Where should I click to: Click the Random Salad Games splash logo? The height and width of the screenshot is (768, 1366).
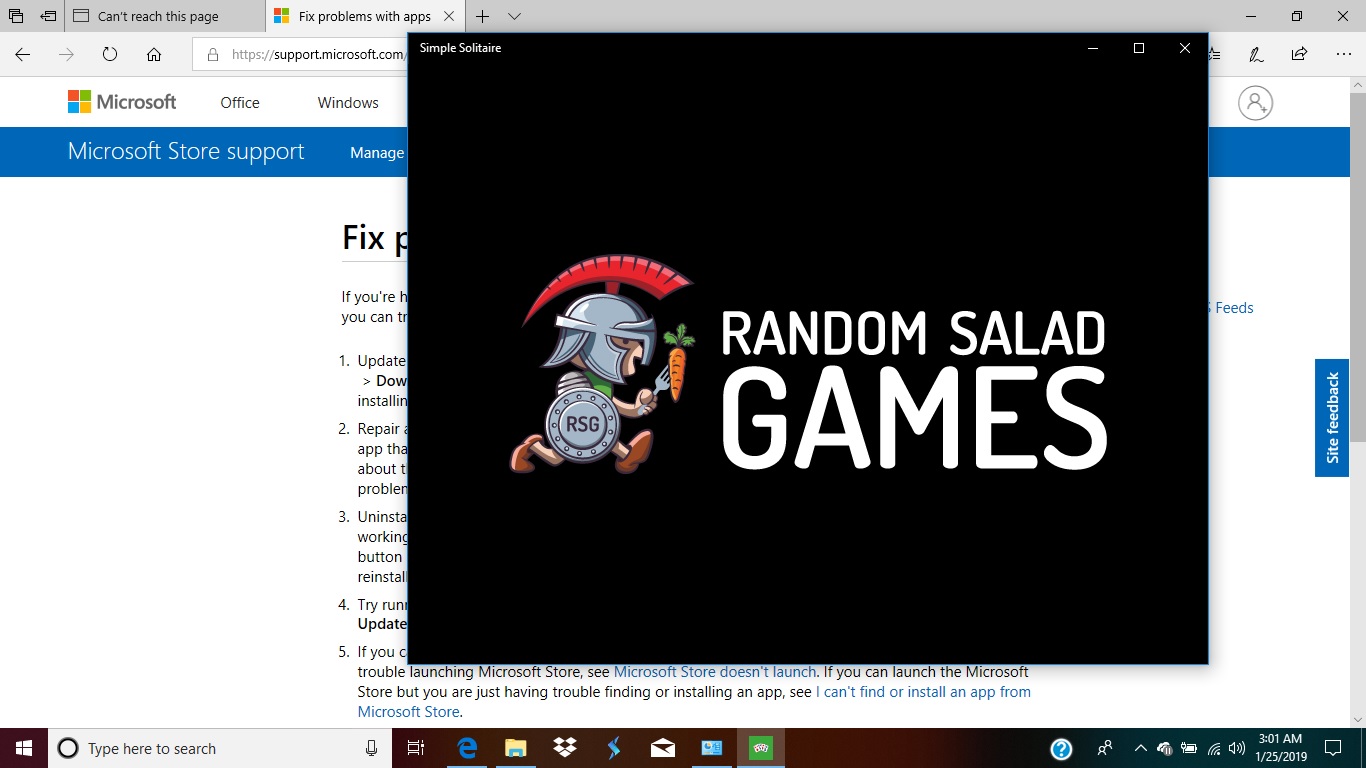coord(808,364)
